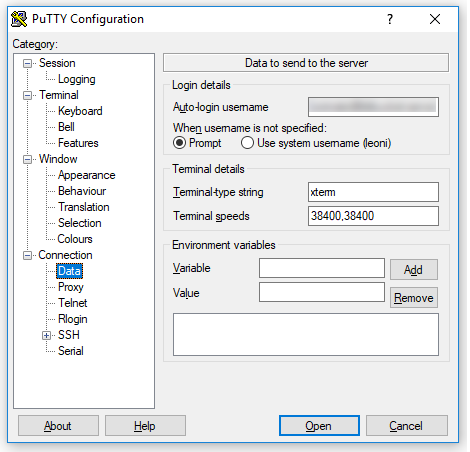The image size is (470, 452).
Task: Click the Remove button
Action: [414, 298]
